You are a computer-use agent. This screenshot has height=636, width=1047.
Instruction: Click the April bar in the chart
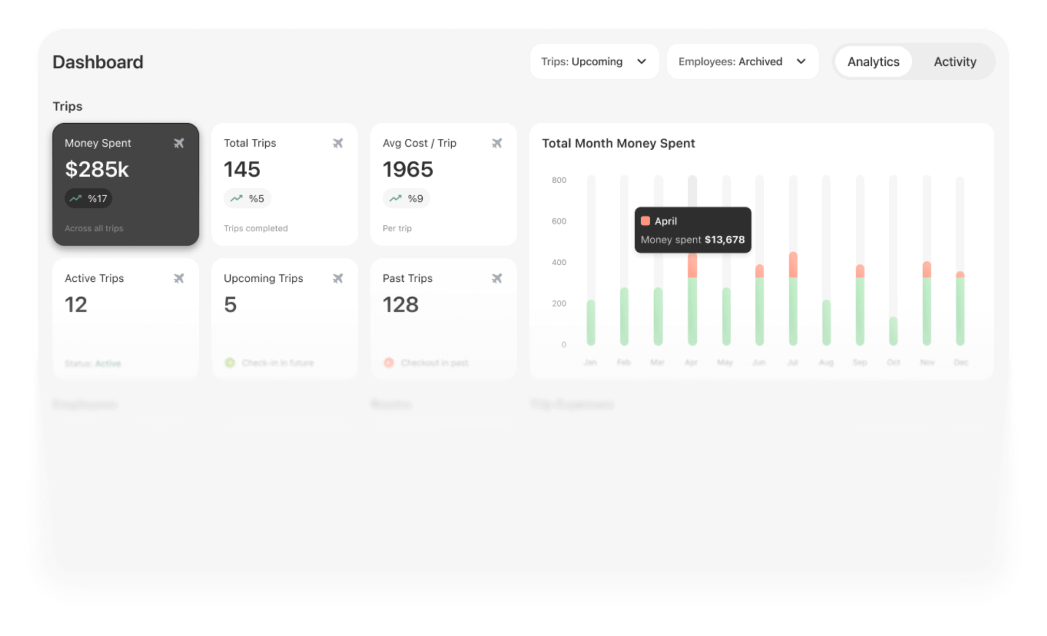[692, 310]
